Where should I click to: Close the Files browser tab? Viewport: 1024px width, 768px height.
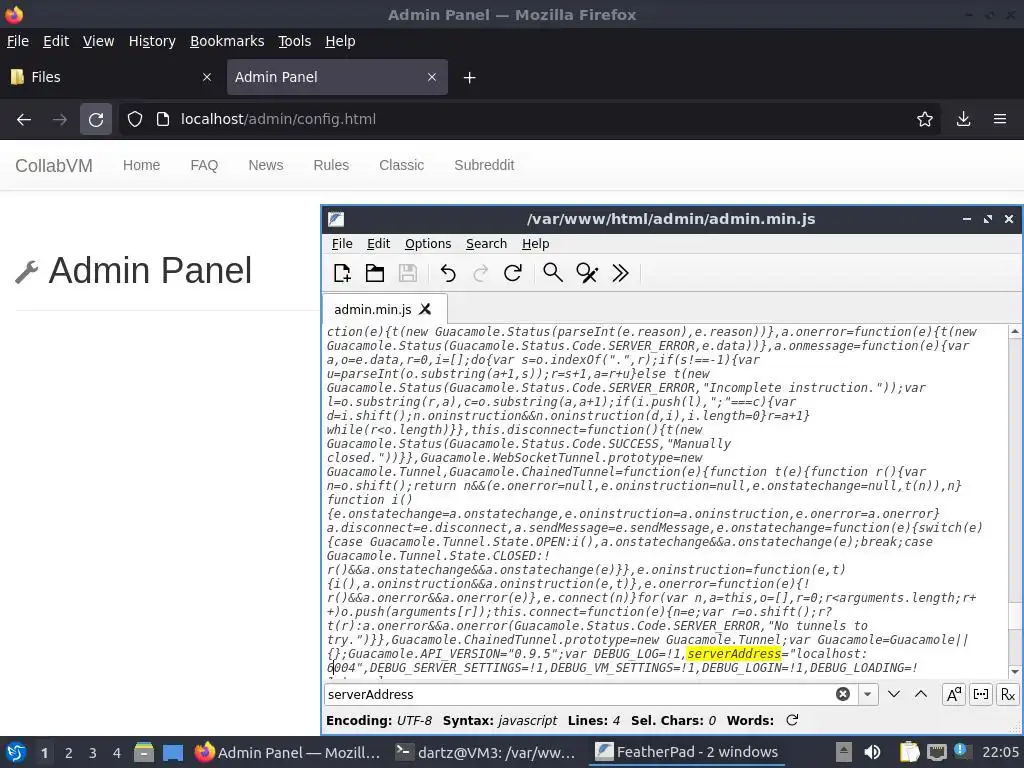[207, 77]
